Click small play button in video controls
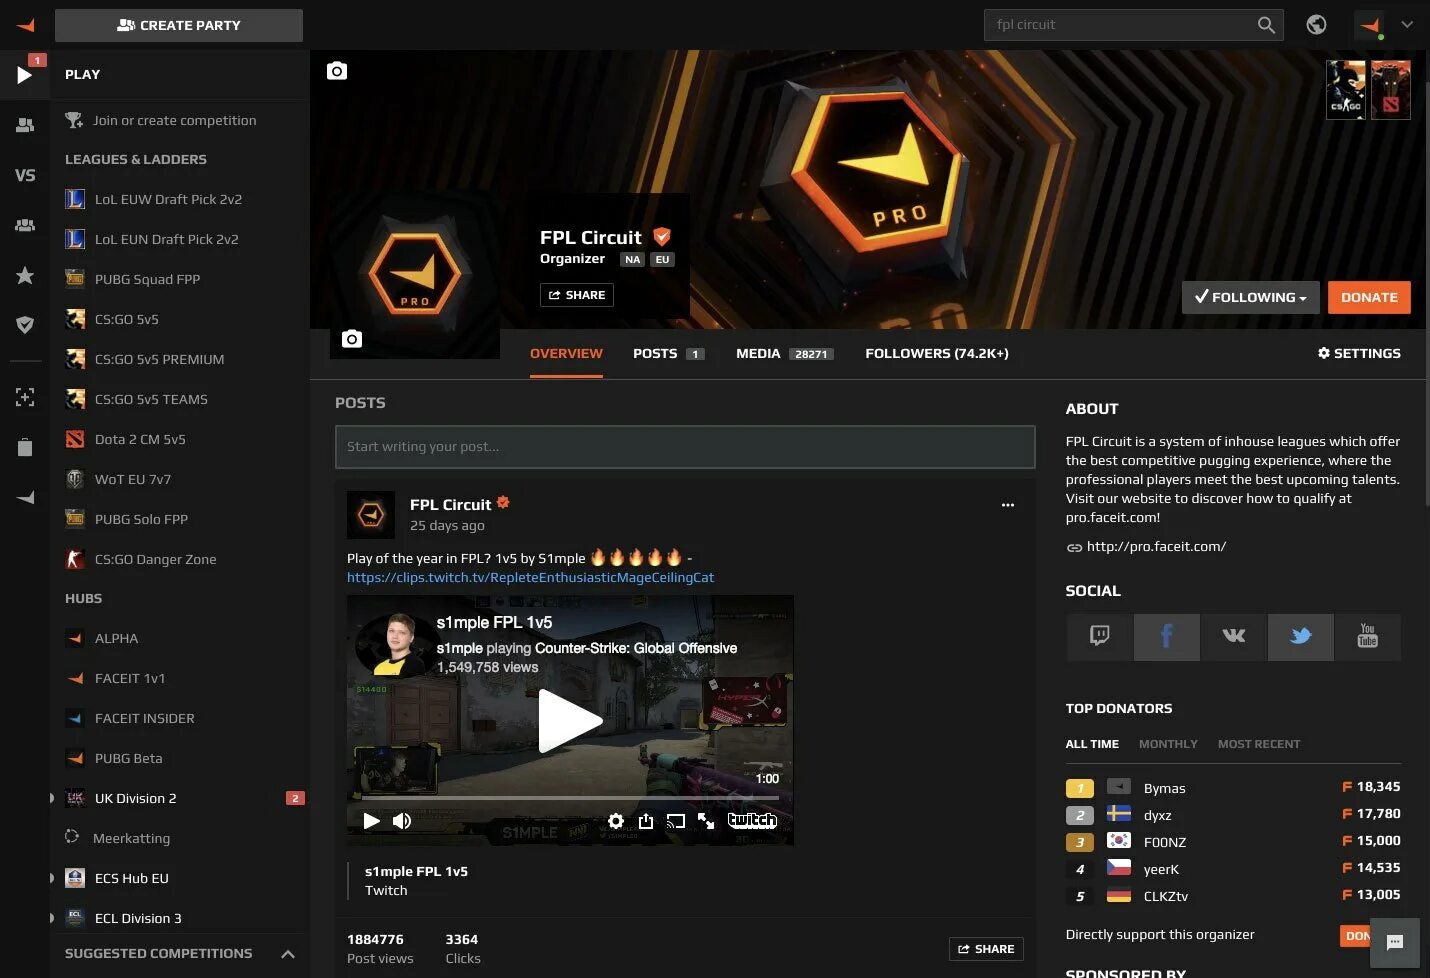 pyautogui.click(x=371, y=821)
